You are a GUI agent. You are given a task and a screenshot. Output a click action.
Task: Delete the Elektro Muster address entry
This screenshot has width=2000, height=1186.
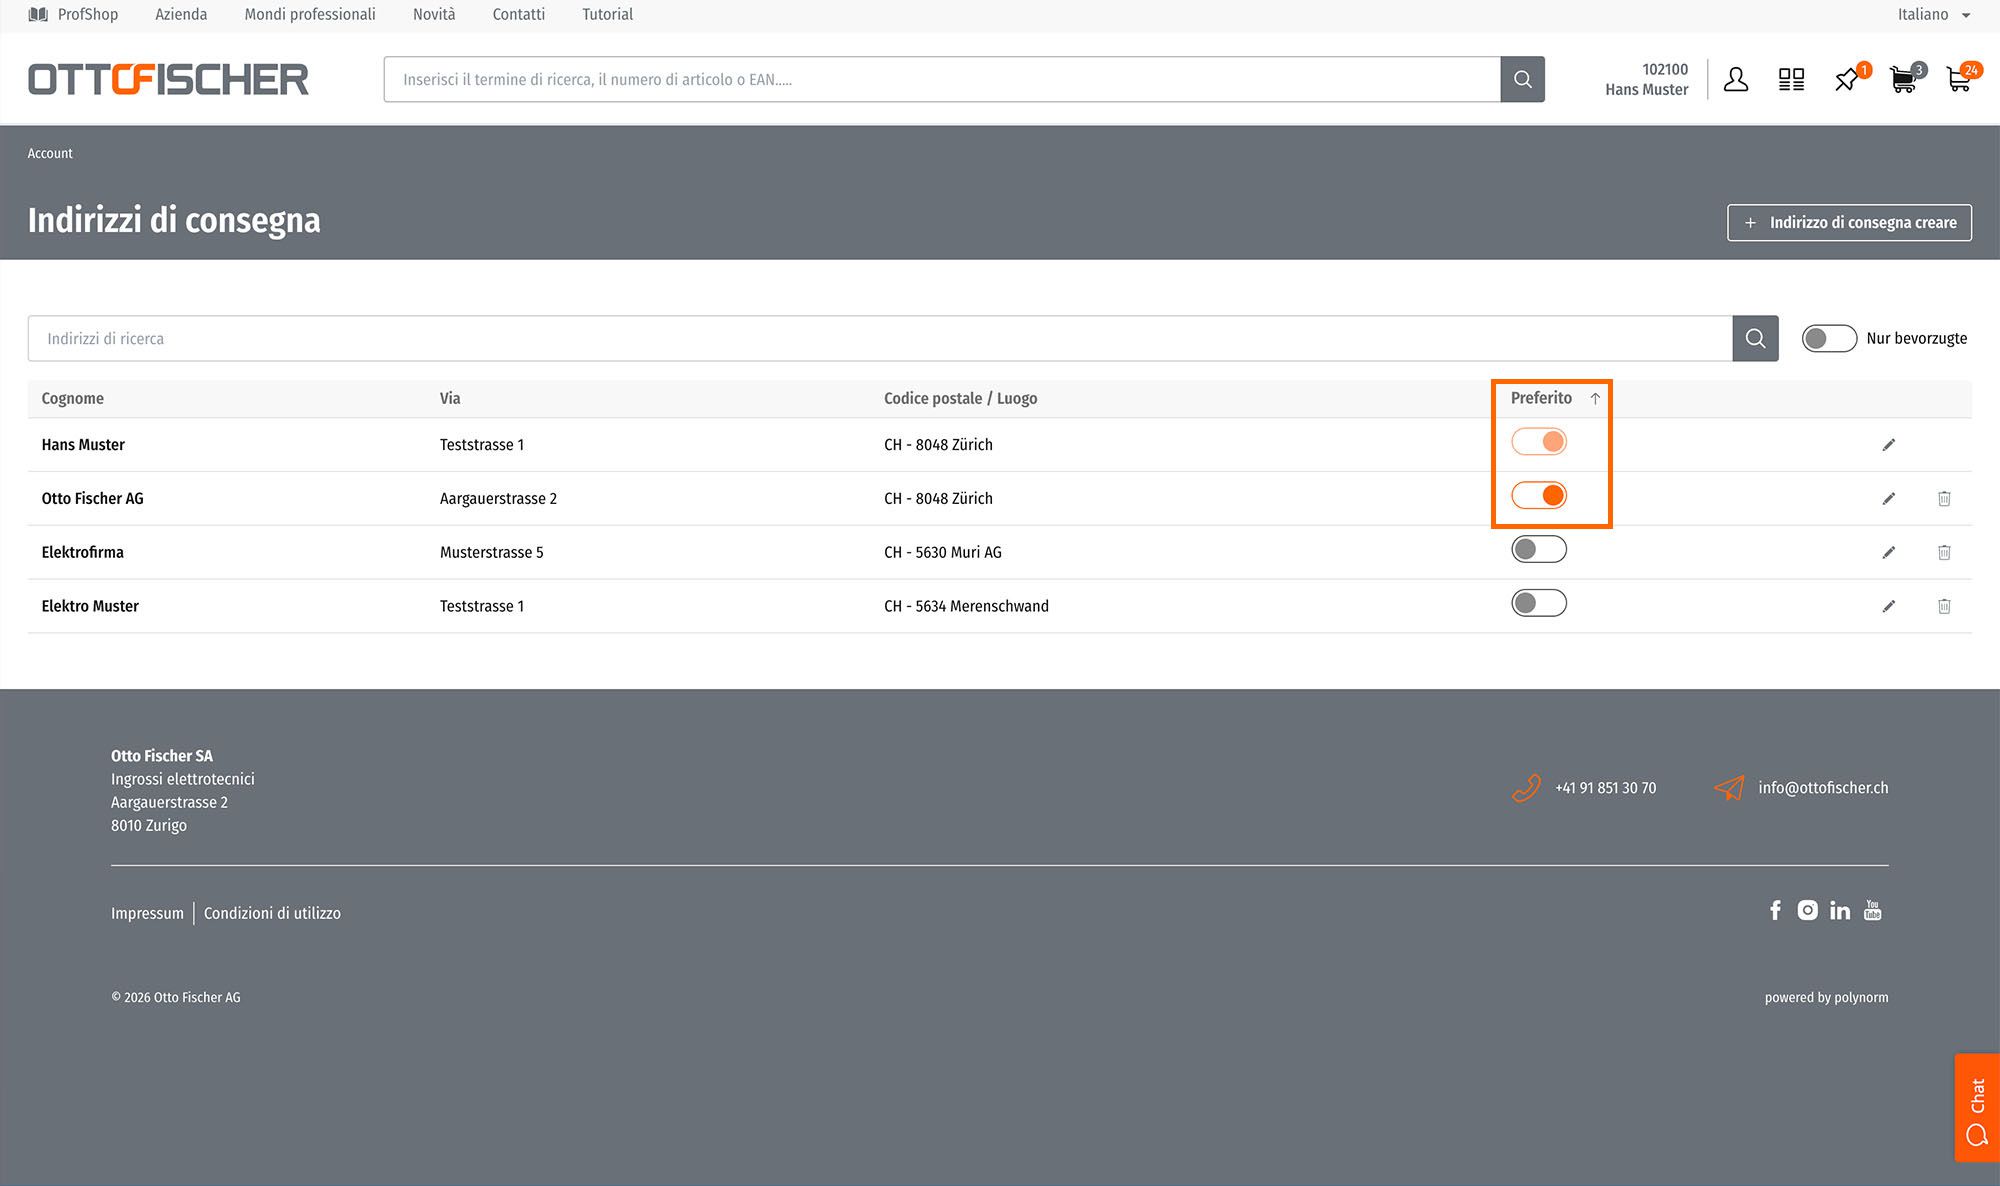coord(1943,606)
